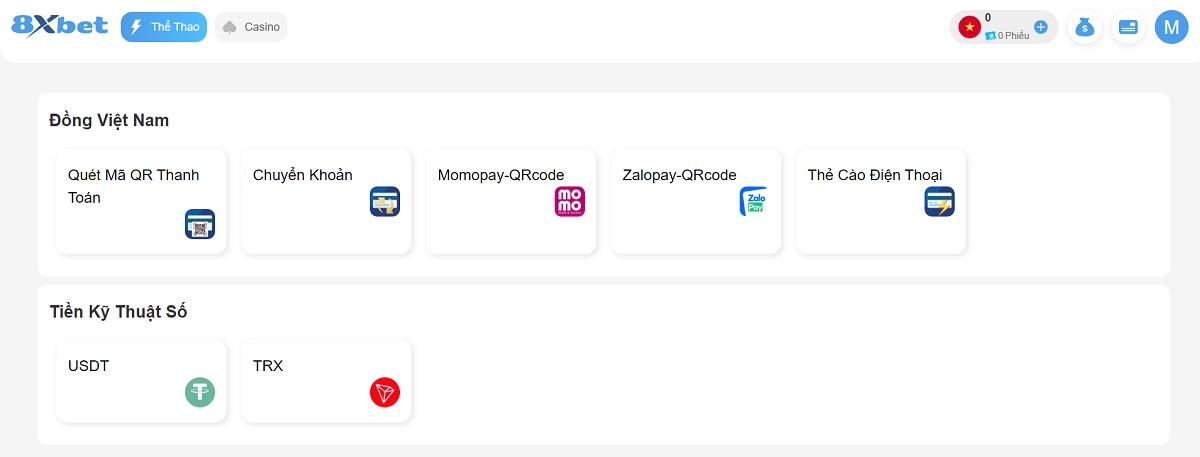Select Thẻ Cào Điện Thoại card

coord(881,201)
